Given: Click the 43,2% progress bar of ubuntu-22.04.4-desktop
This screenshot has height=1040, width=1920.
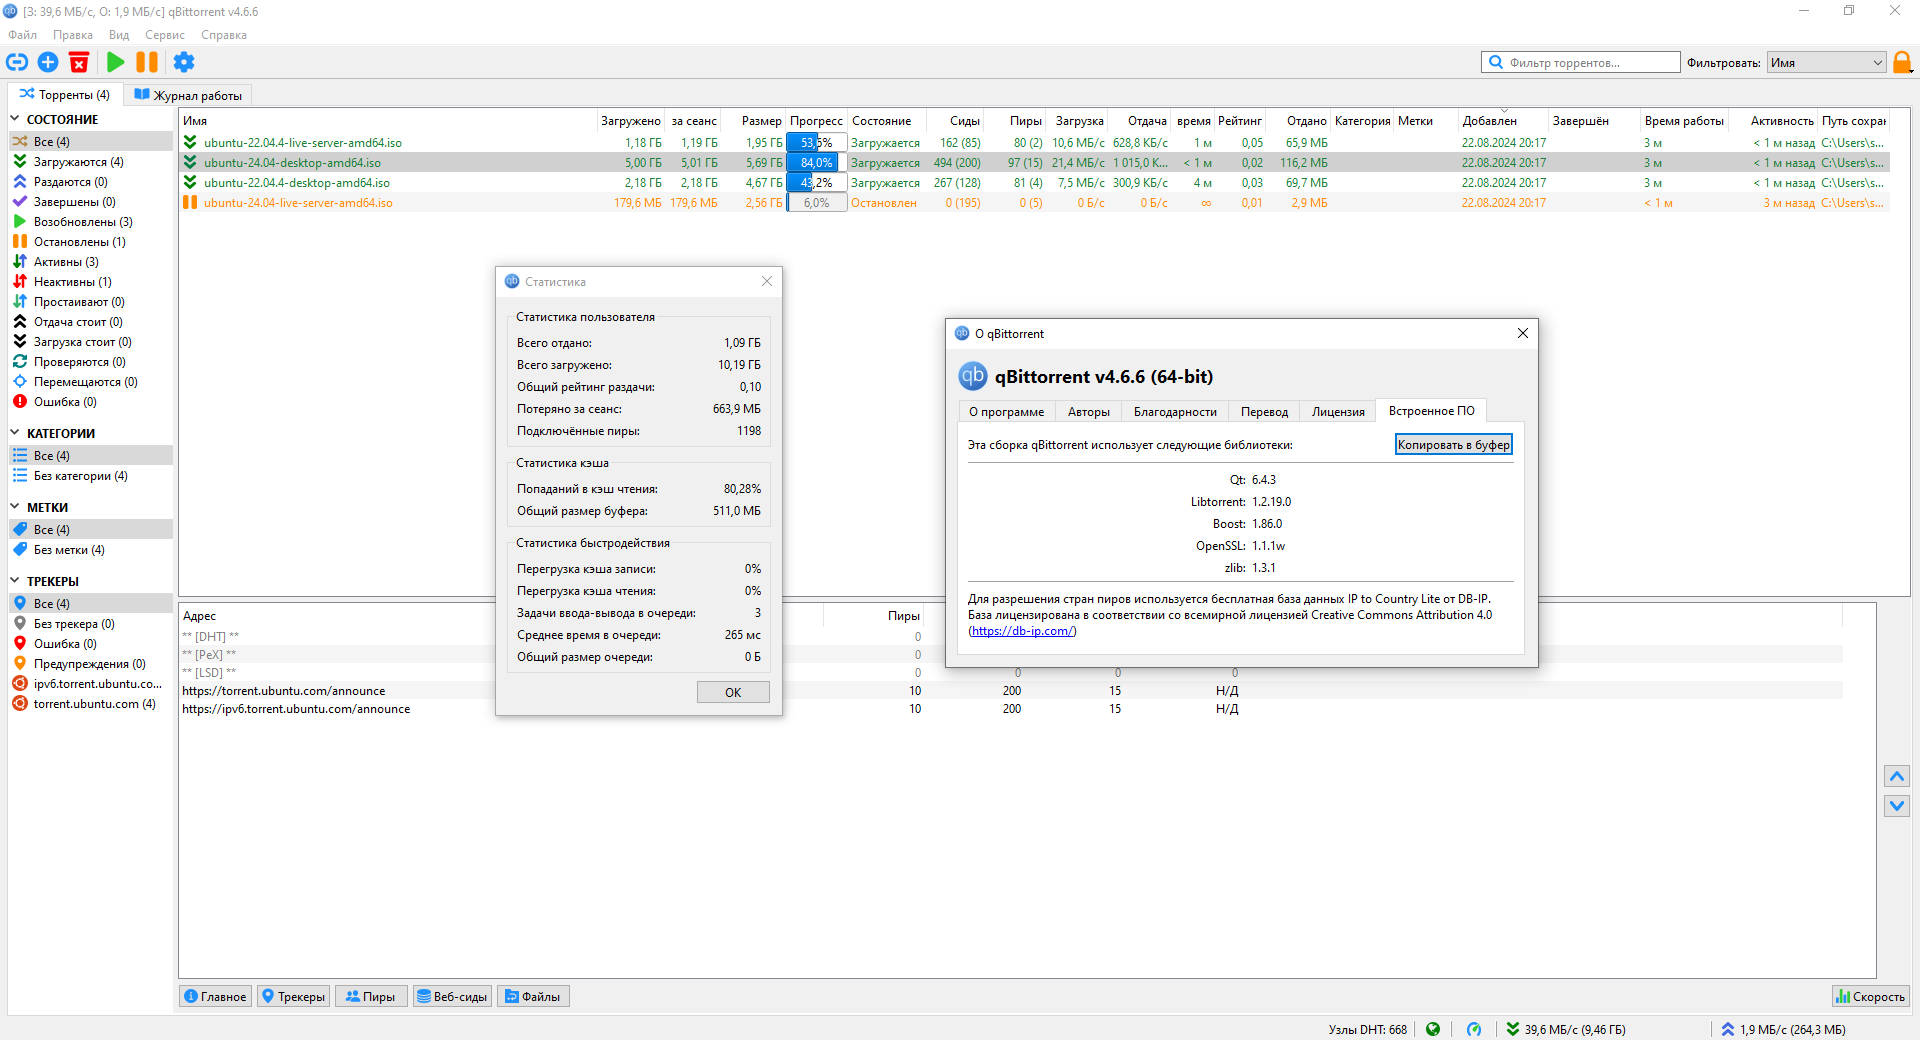Looking at the screenshot, I should coord(817,183).
